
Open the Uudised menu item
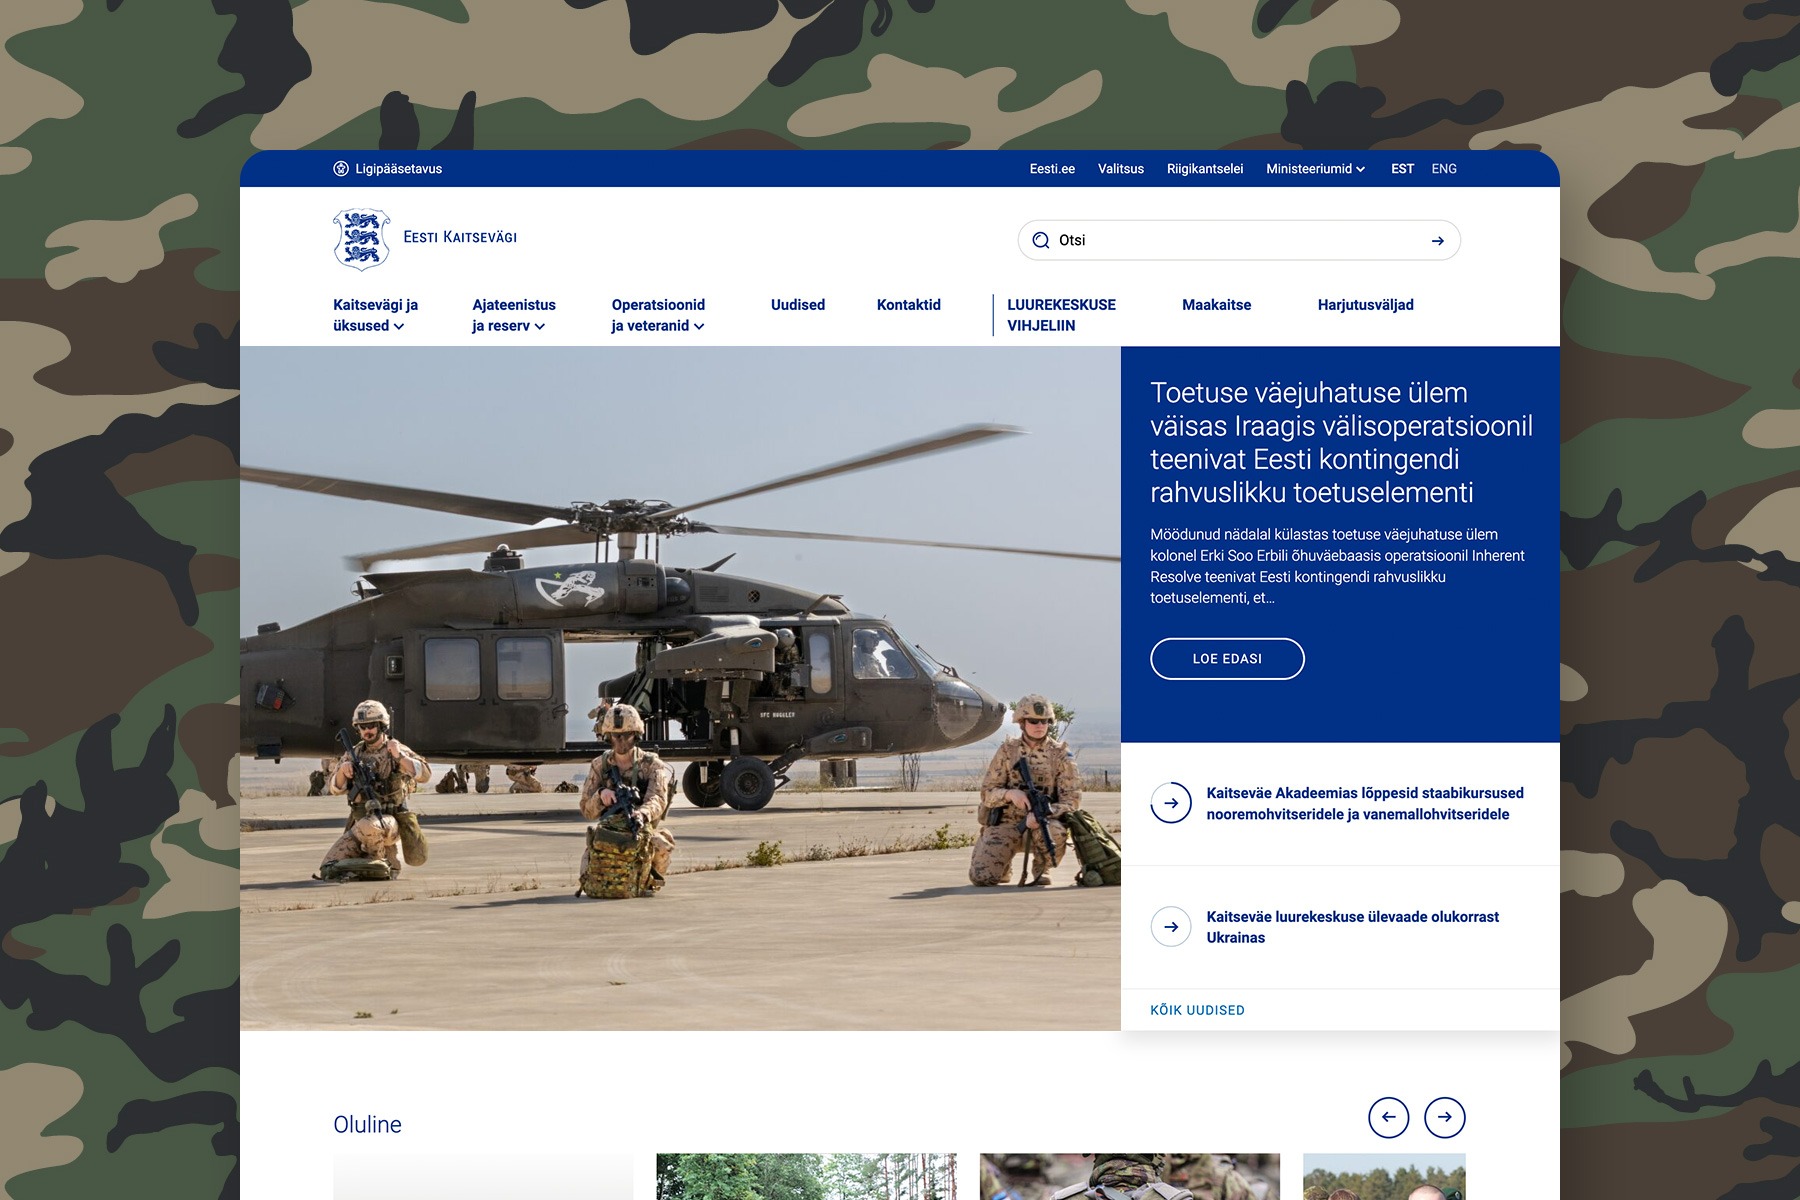pos(797,305)
